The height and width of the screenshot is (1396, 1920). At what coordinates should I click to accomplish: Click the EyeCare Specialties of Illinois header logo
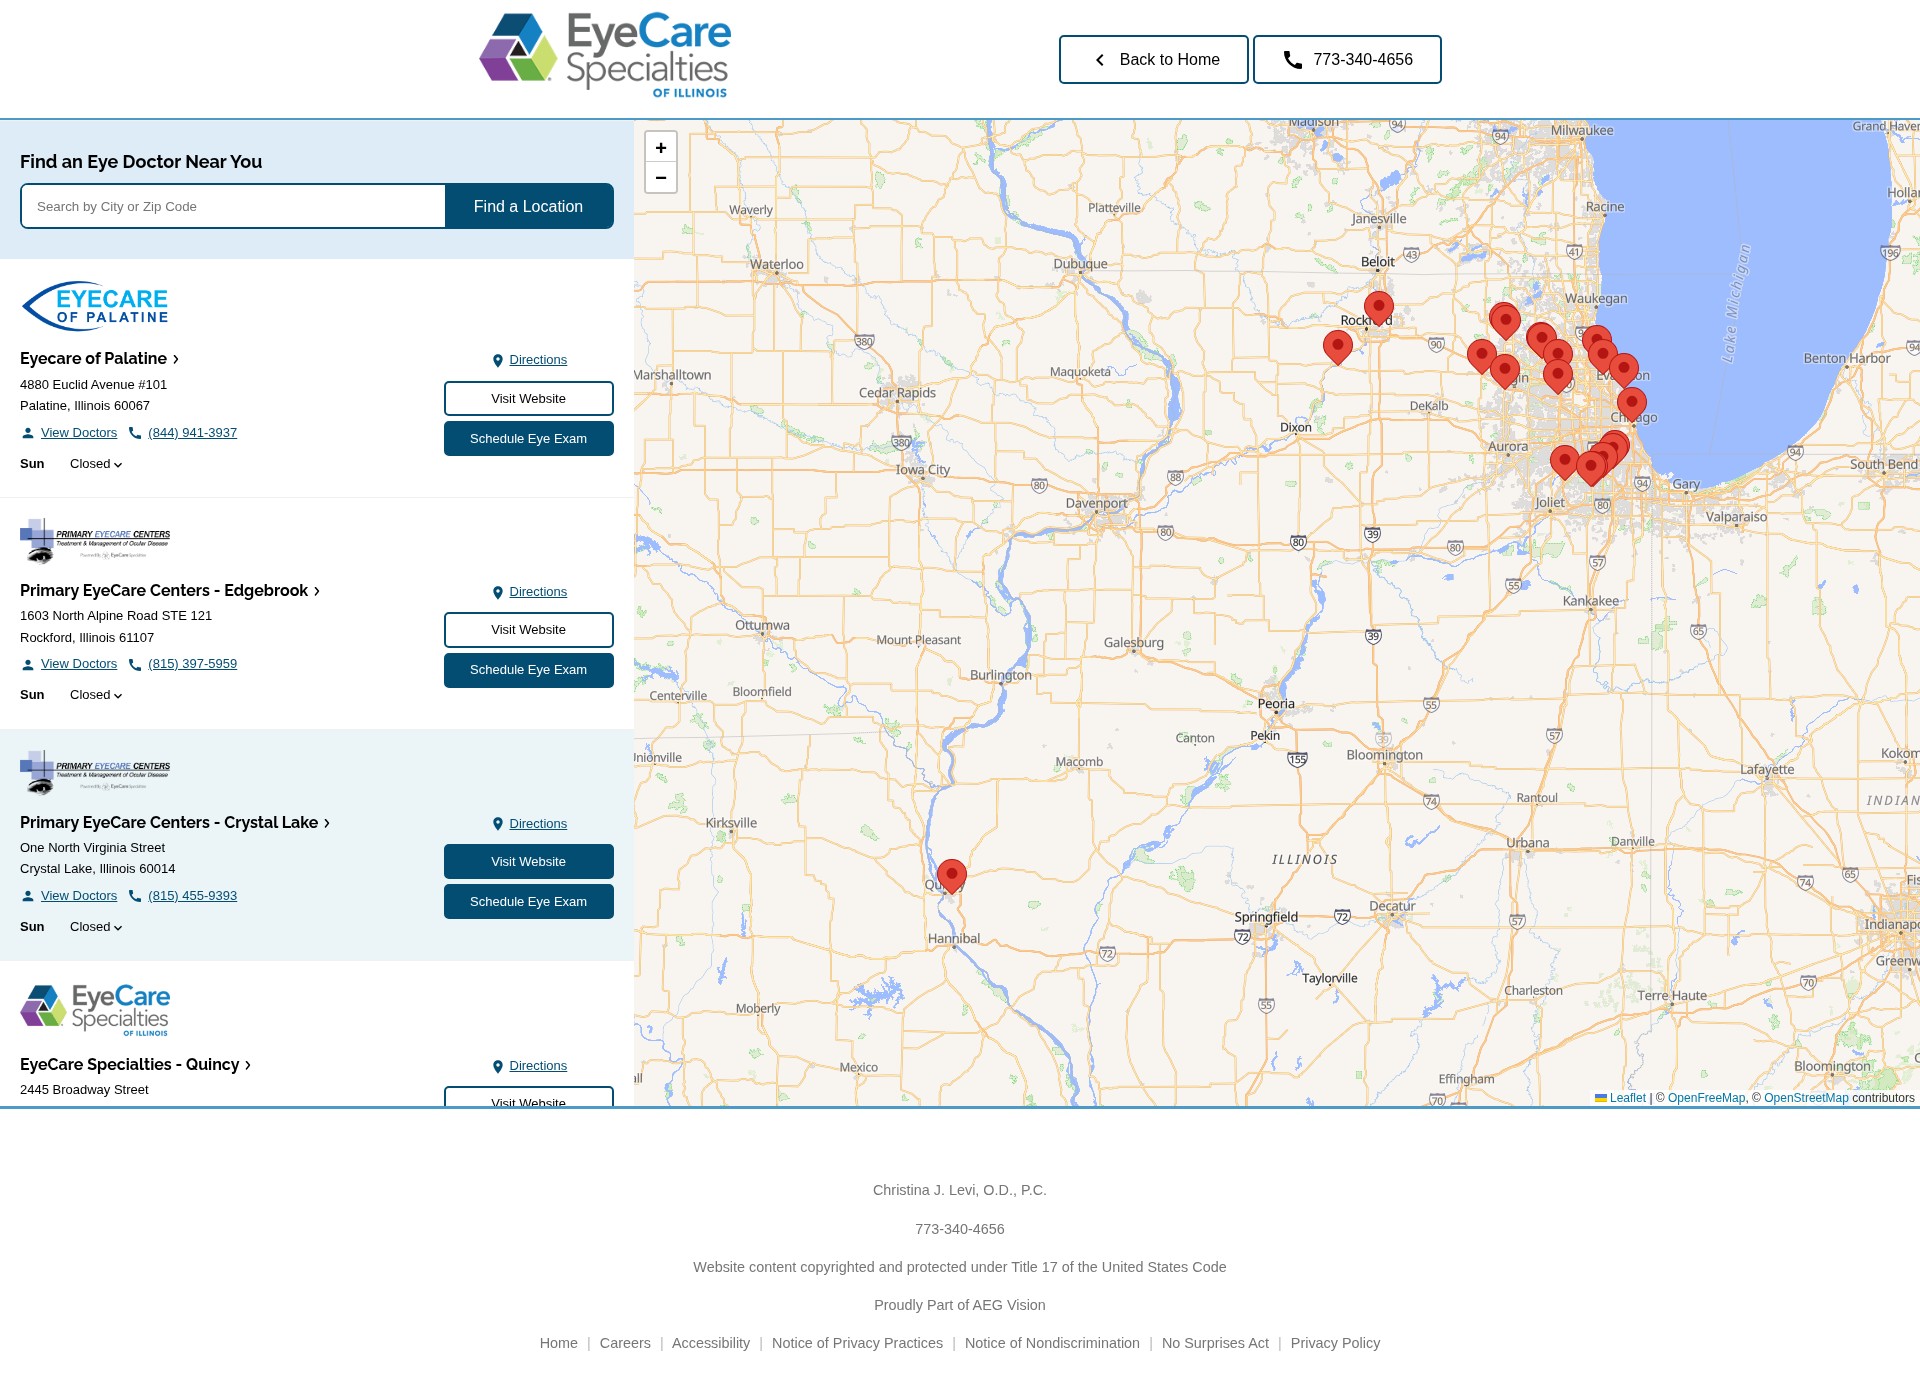pos(605,55)
